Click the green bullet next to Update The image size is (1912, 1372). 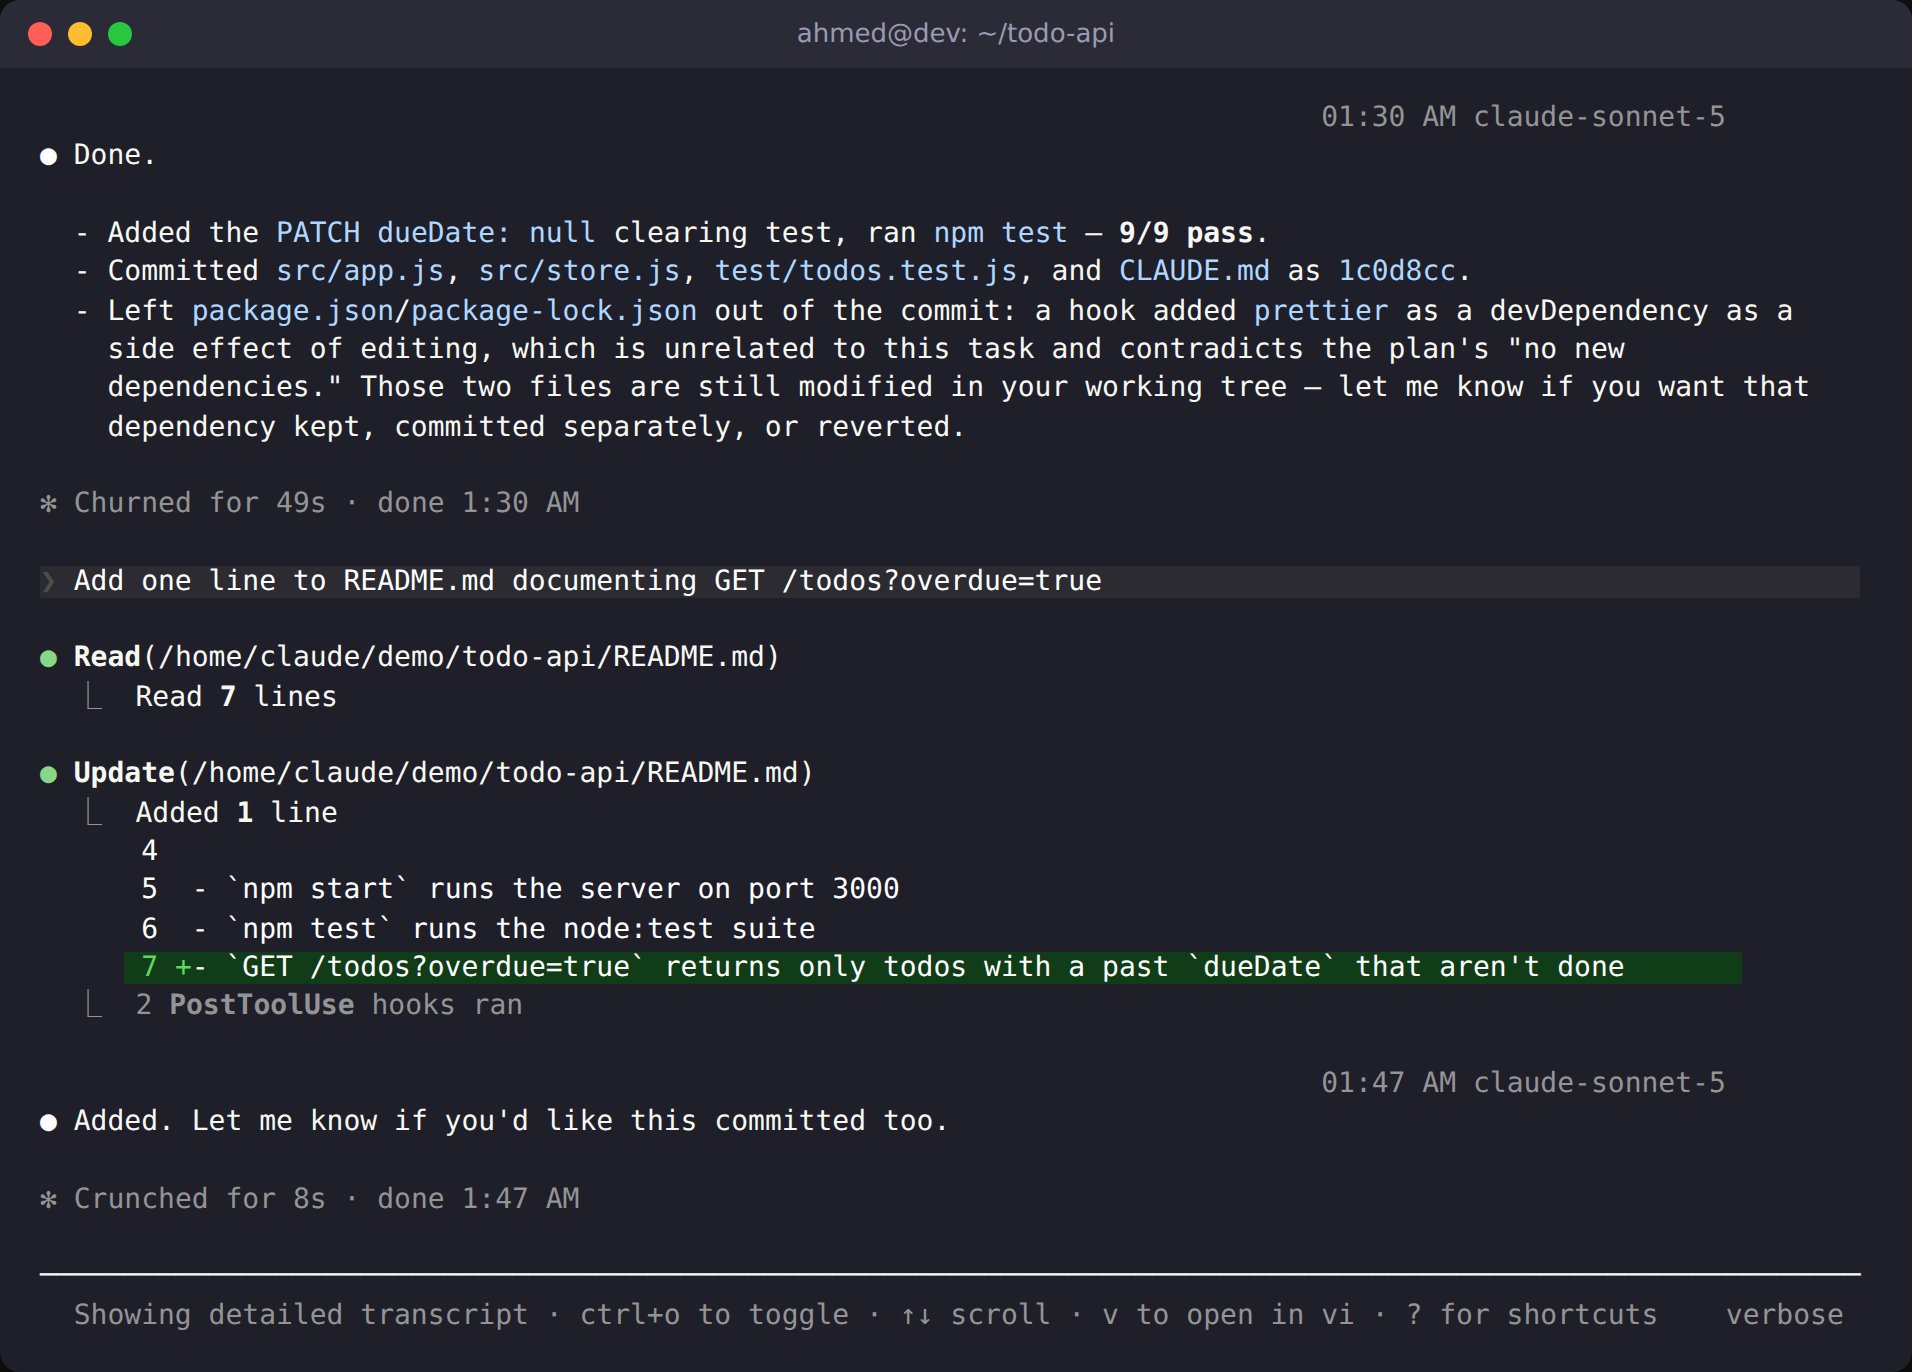pyautogui.click(x=48, y=774)
